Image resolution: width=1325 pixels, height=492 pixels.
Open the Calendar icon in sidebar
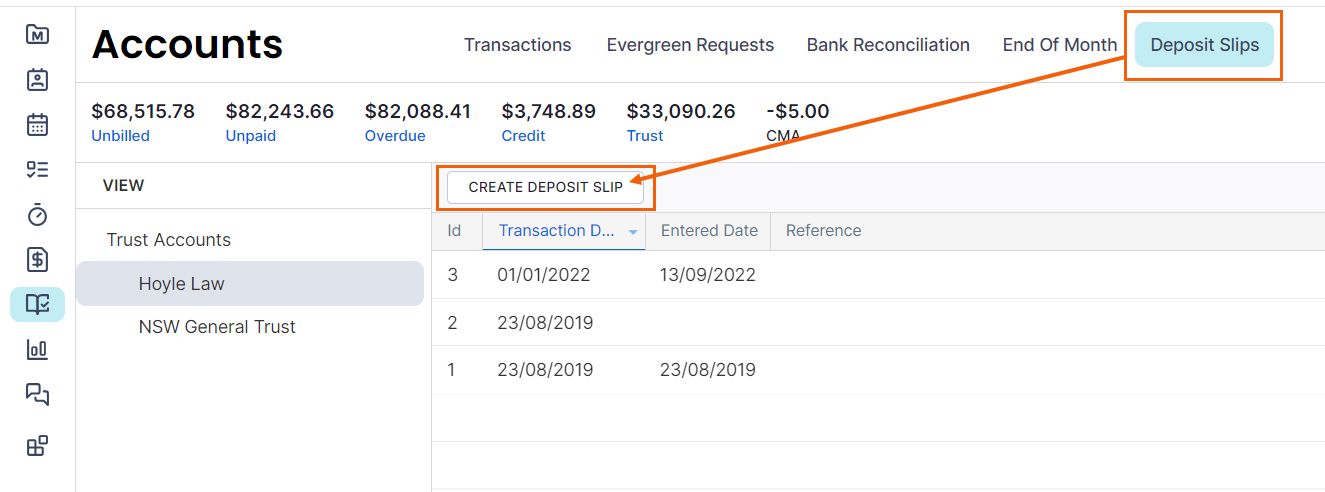(x=37, y=125)
